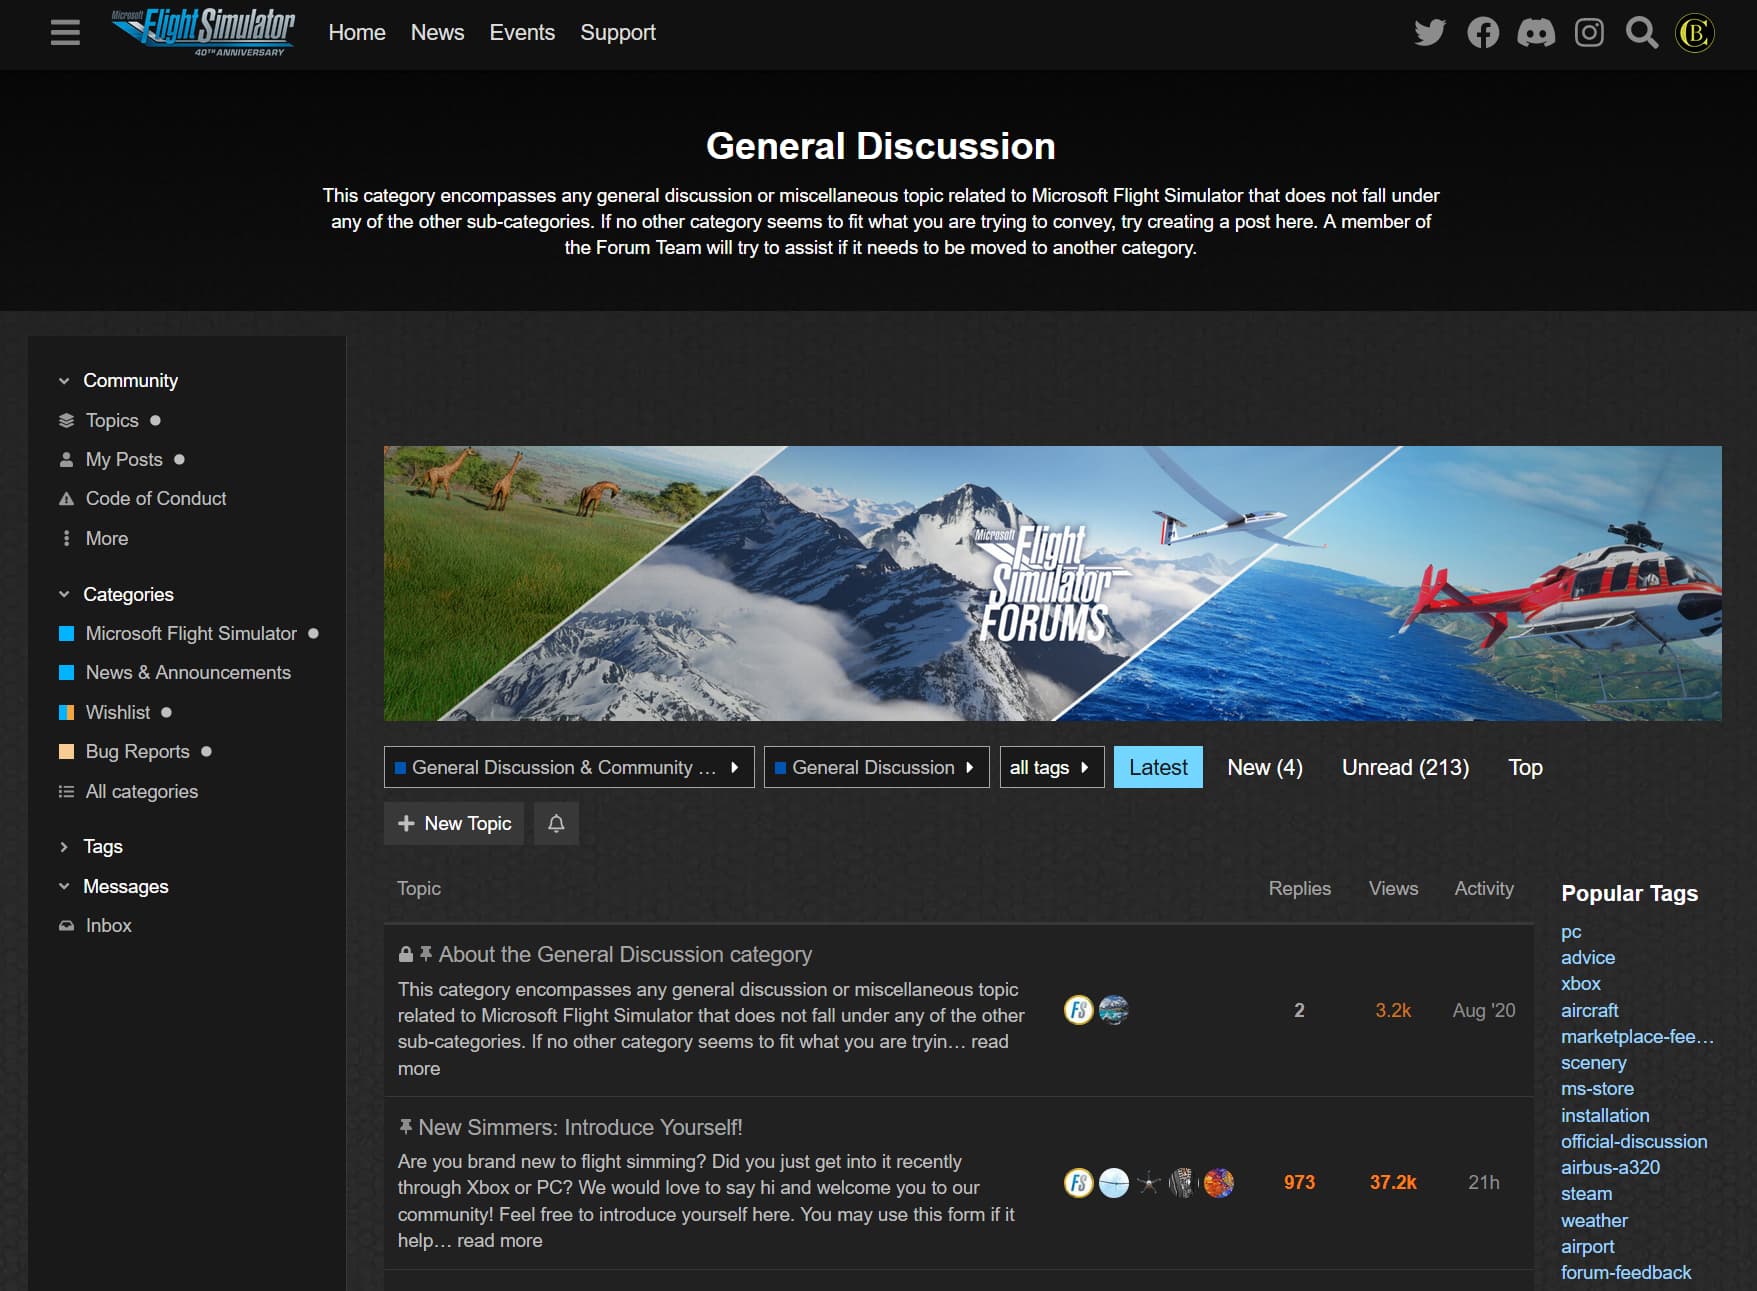Sort by the Views column header
Image resolution: width=1757 pixels, height=1291 pixels.
tap(1393, 888)
